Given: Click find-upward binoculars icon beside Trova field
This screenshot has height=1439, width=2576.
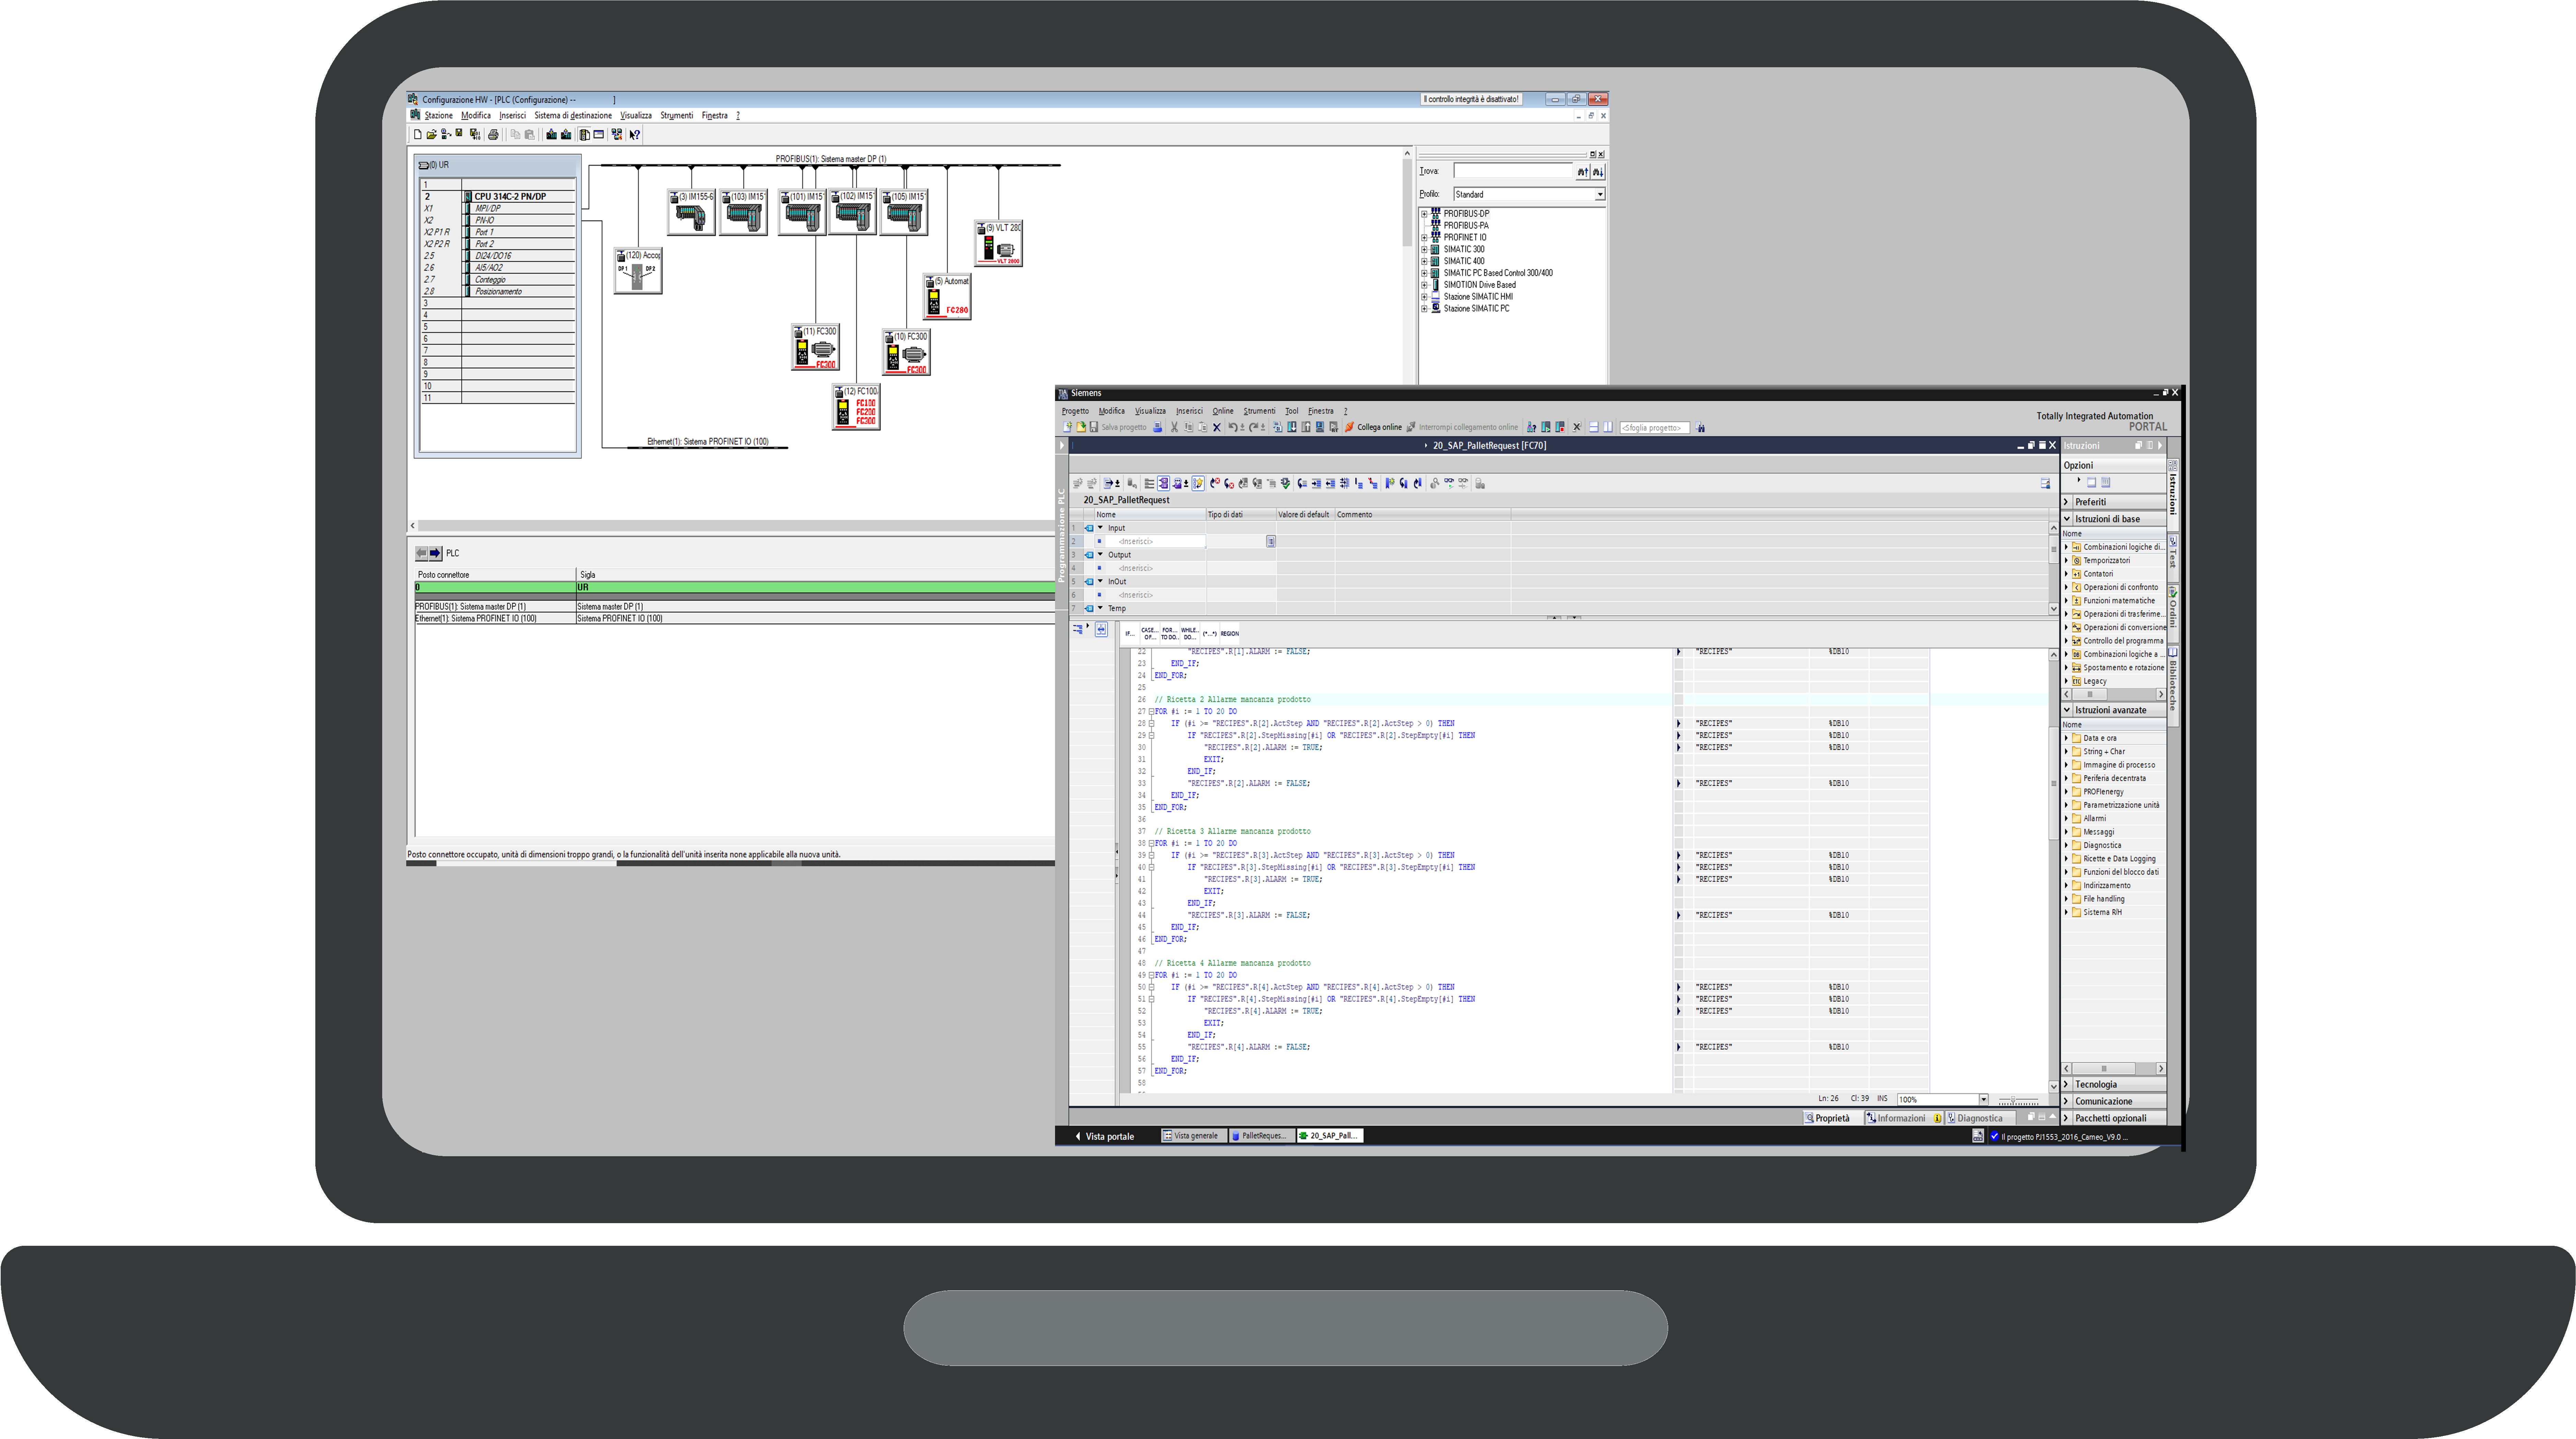Looking at the screenshot, I should pos(1583,172).
